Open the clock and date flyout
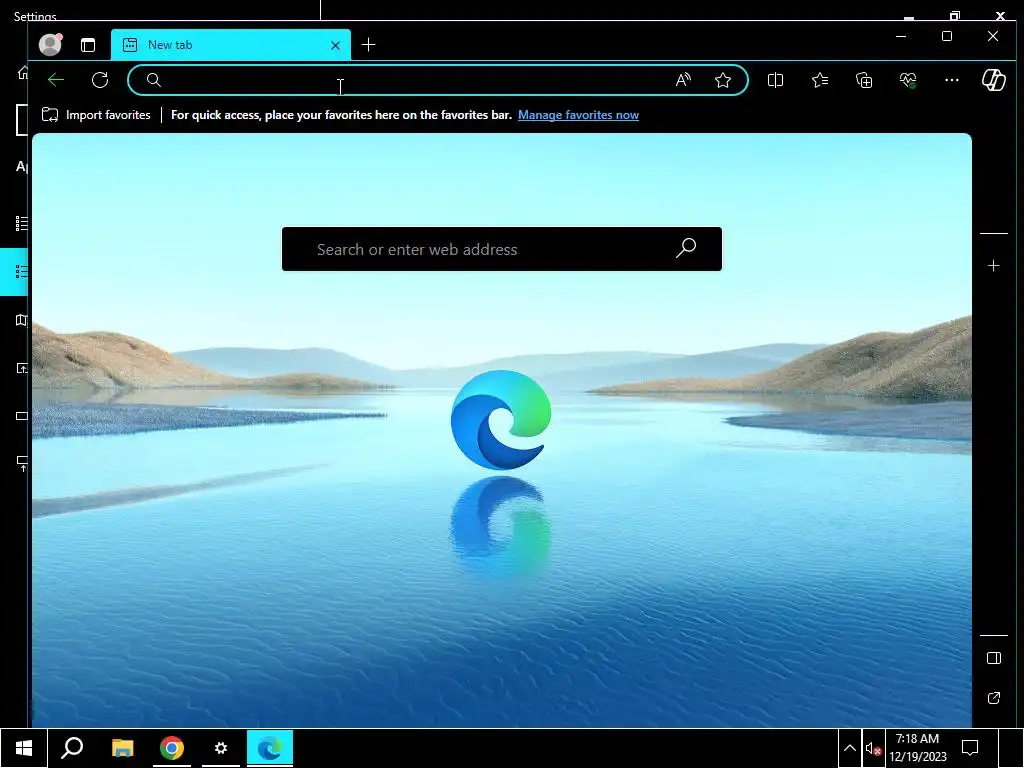 click(918, 748)
